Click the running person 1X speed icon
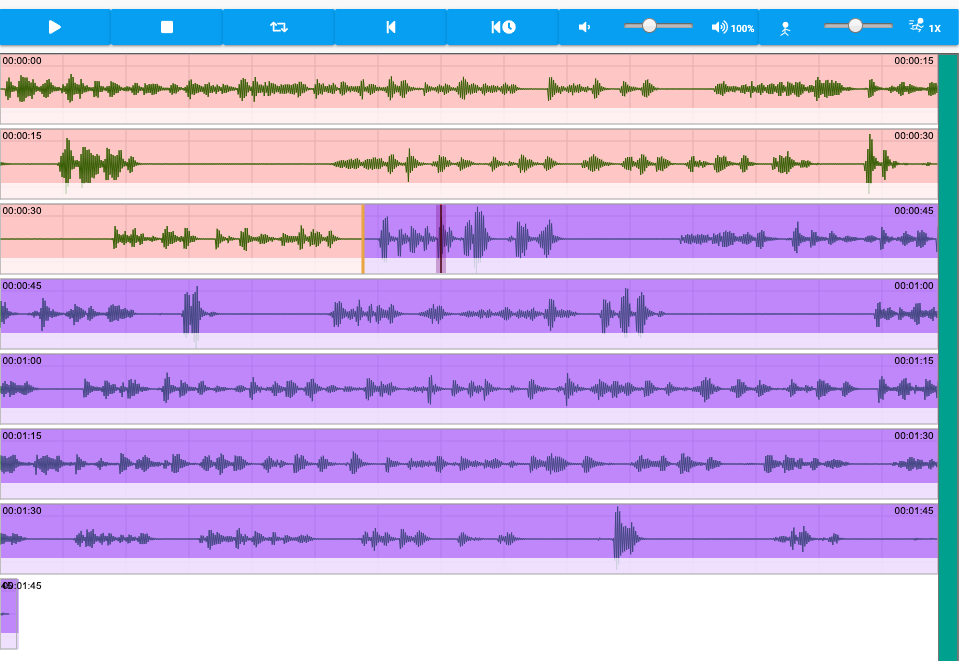Screen dimensions: 959x661 [x=925, y=27]
